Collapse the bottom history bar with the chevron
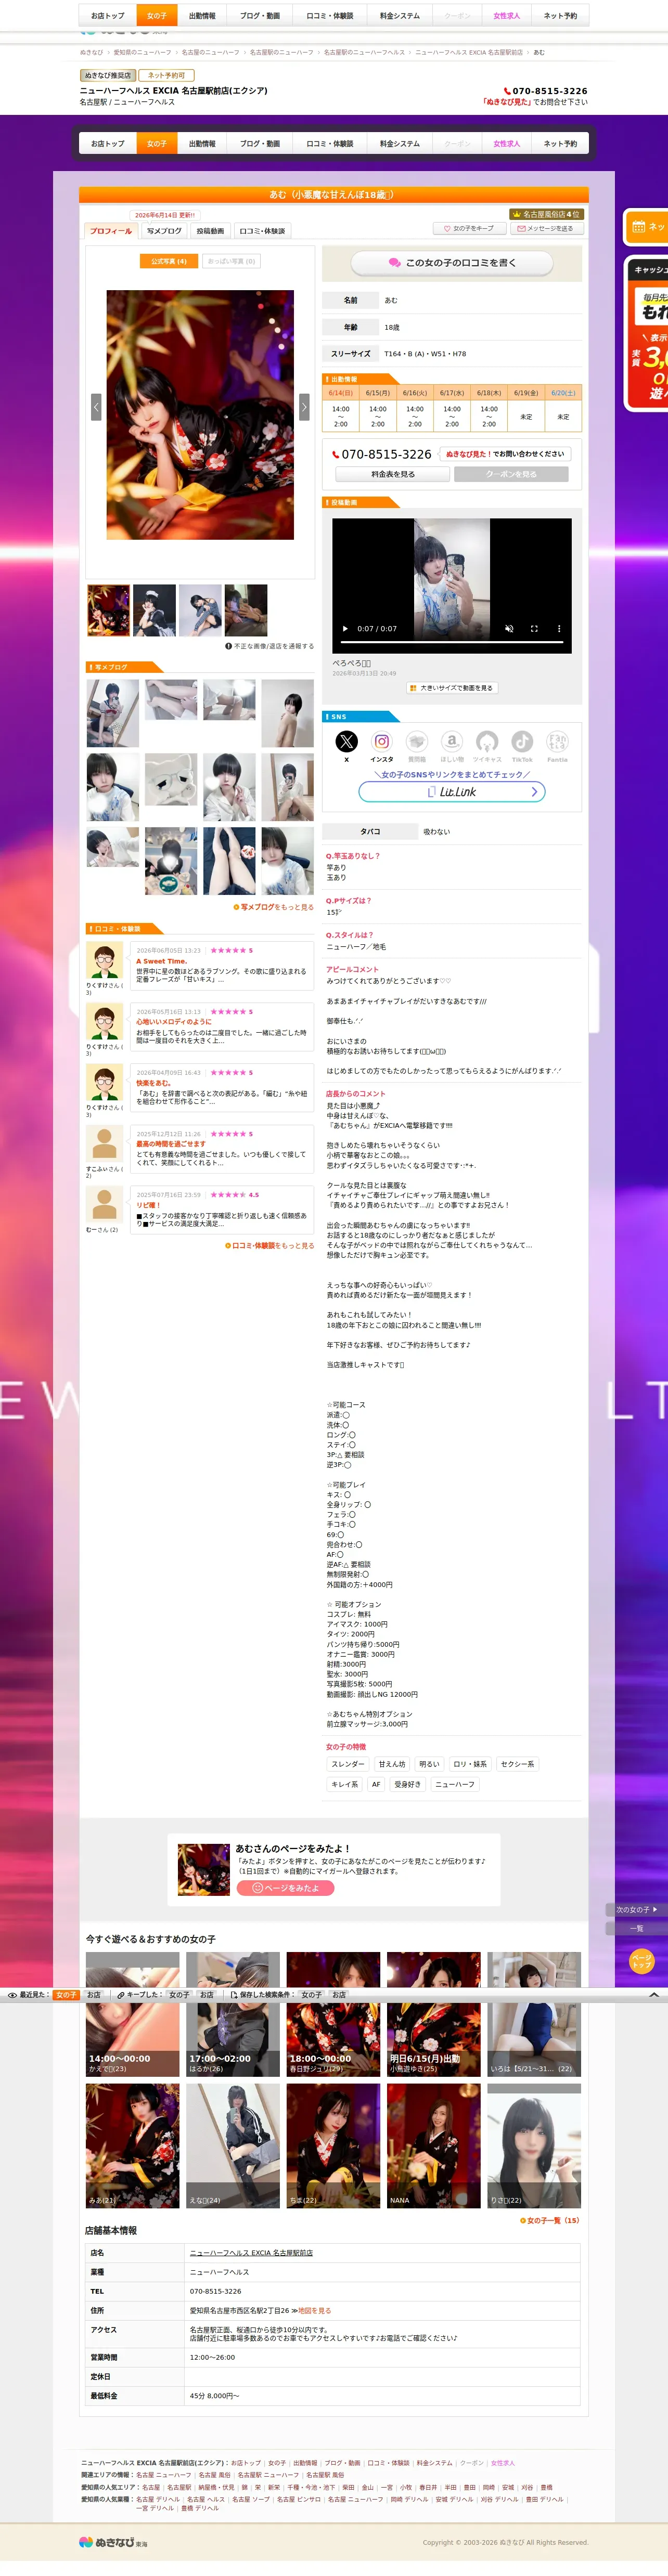 pyautogui.click(x=654, y=1994)
